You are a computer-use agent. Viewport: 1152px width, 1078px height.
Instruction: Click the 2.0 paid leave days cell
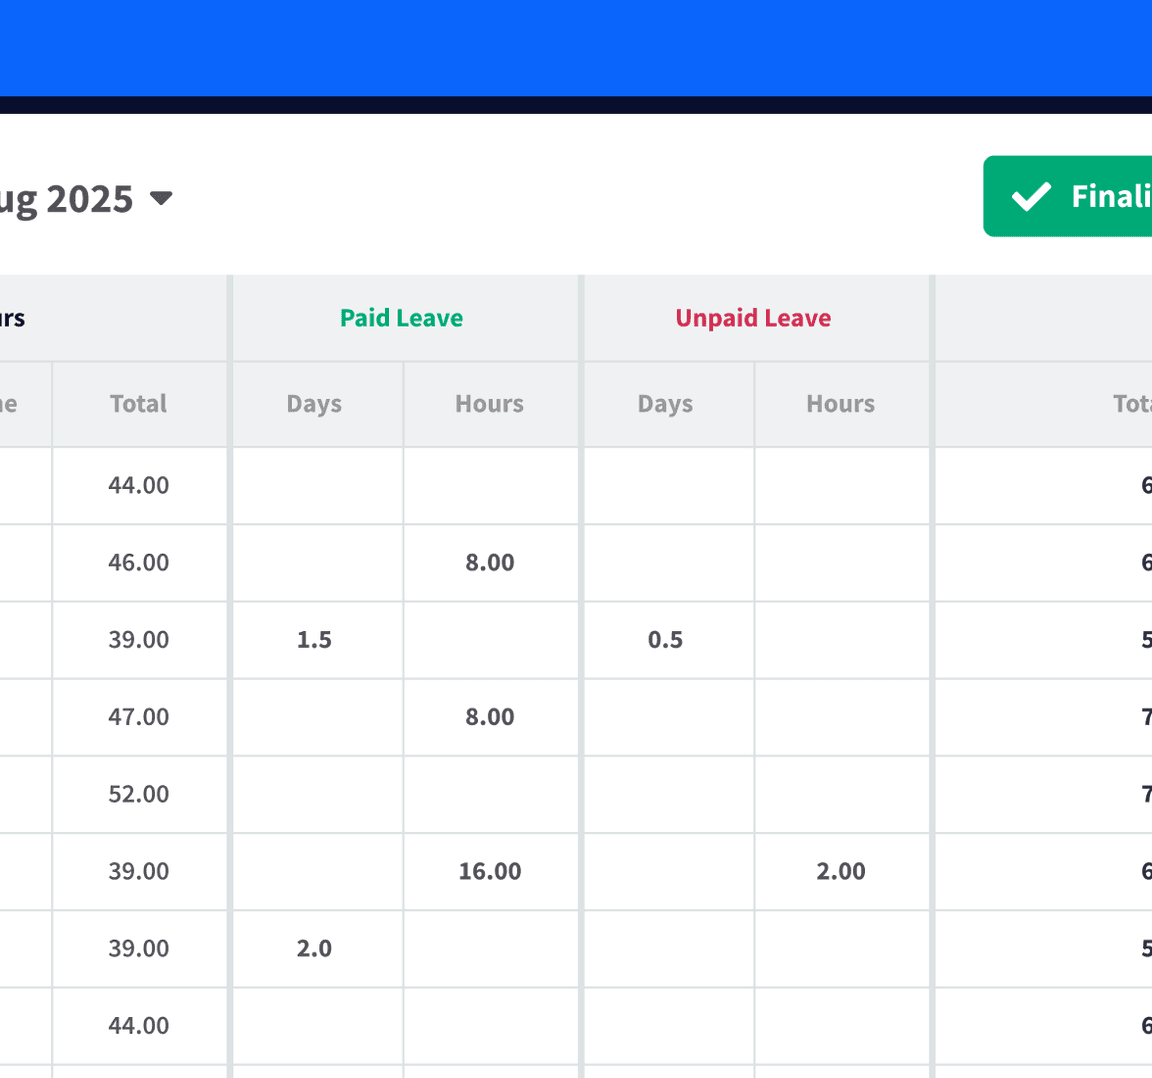(314, 948)
